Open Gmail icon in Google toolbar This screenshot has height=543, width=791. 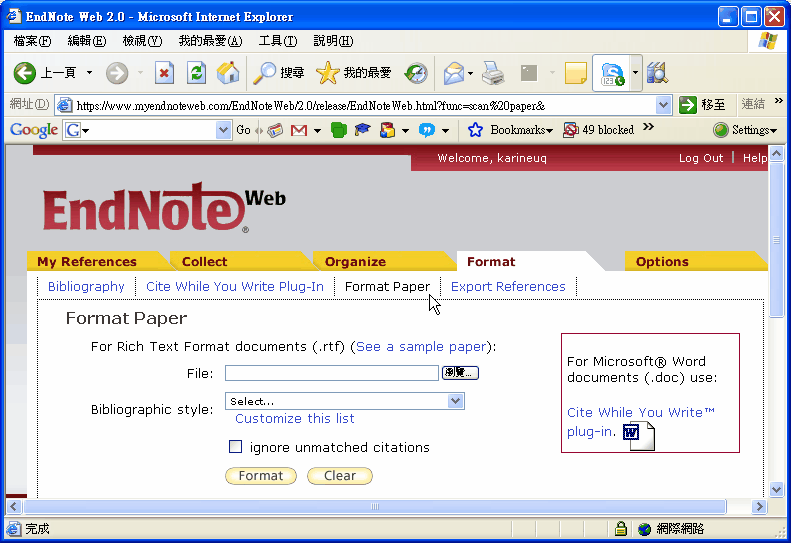(298, 130)
